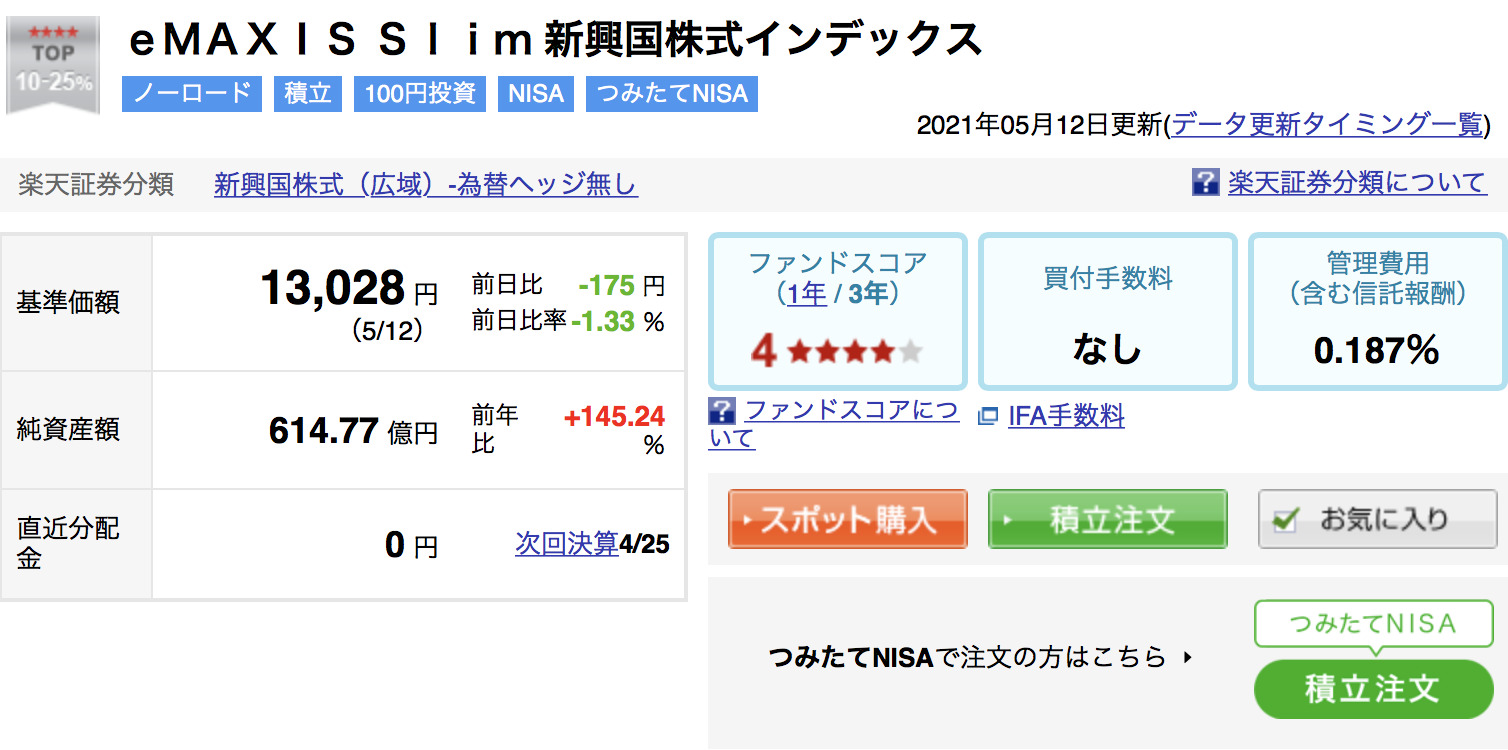Click the TOP 10-25% ranking badge icon
The width and height of the screenshot is (1508, 750).
tap(53, 65)
